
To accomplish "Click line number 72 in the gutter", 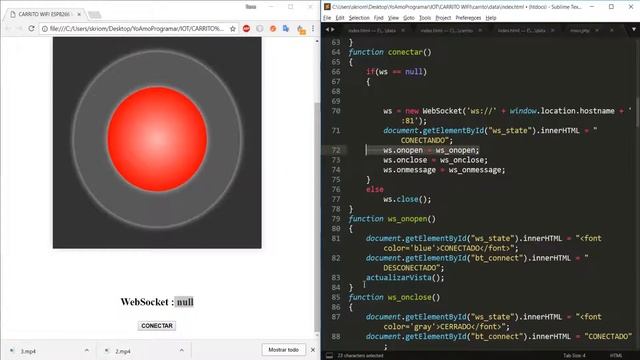I will point(336,150).
